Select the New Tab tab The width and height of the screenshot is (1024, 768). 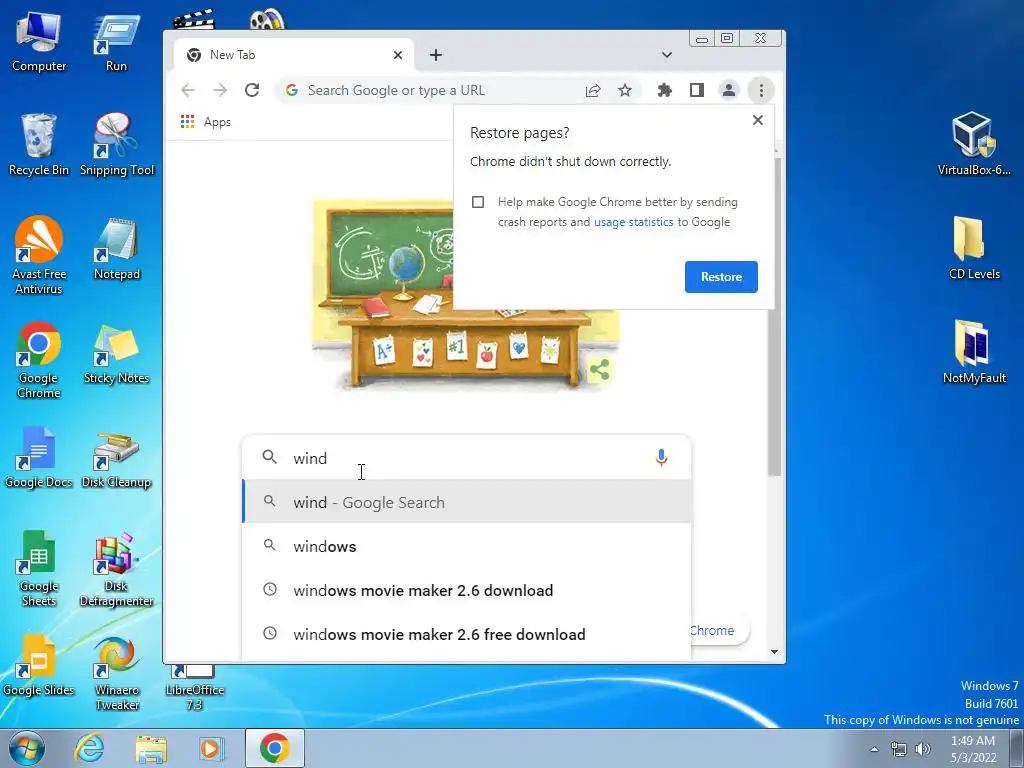[294, 55]
